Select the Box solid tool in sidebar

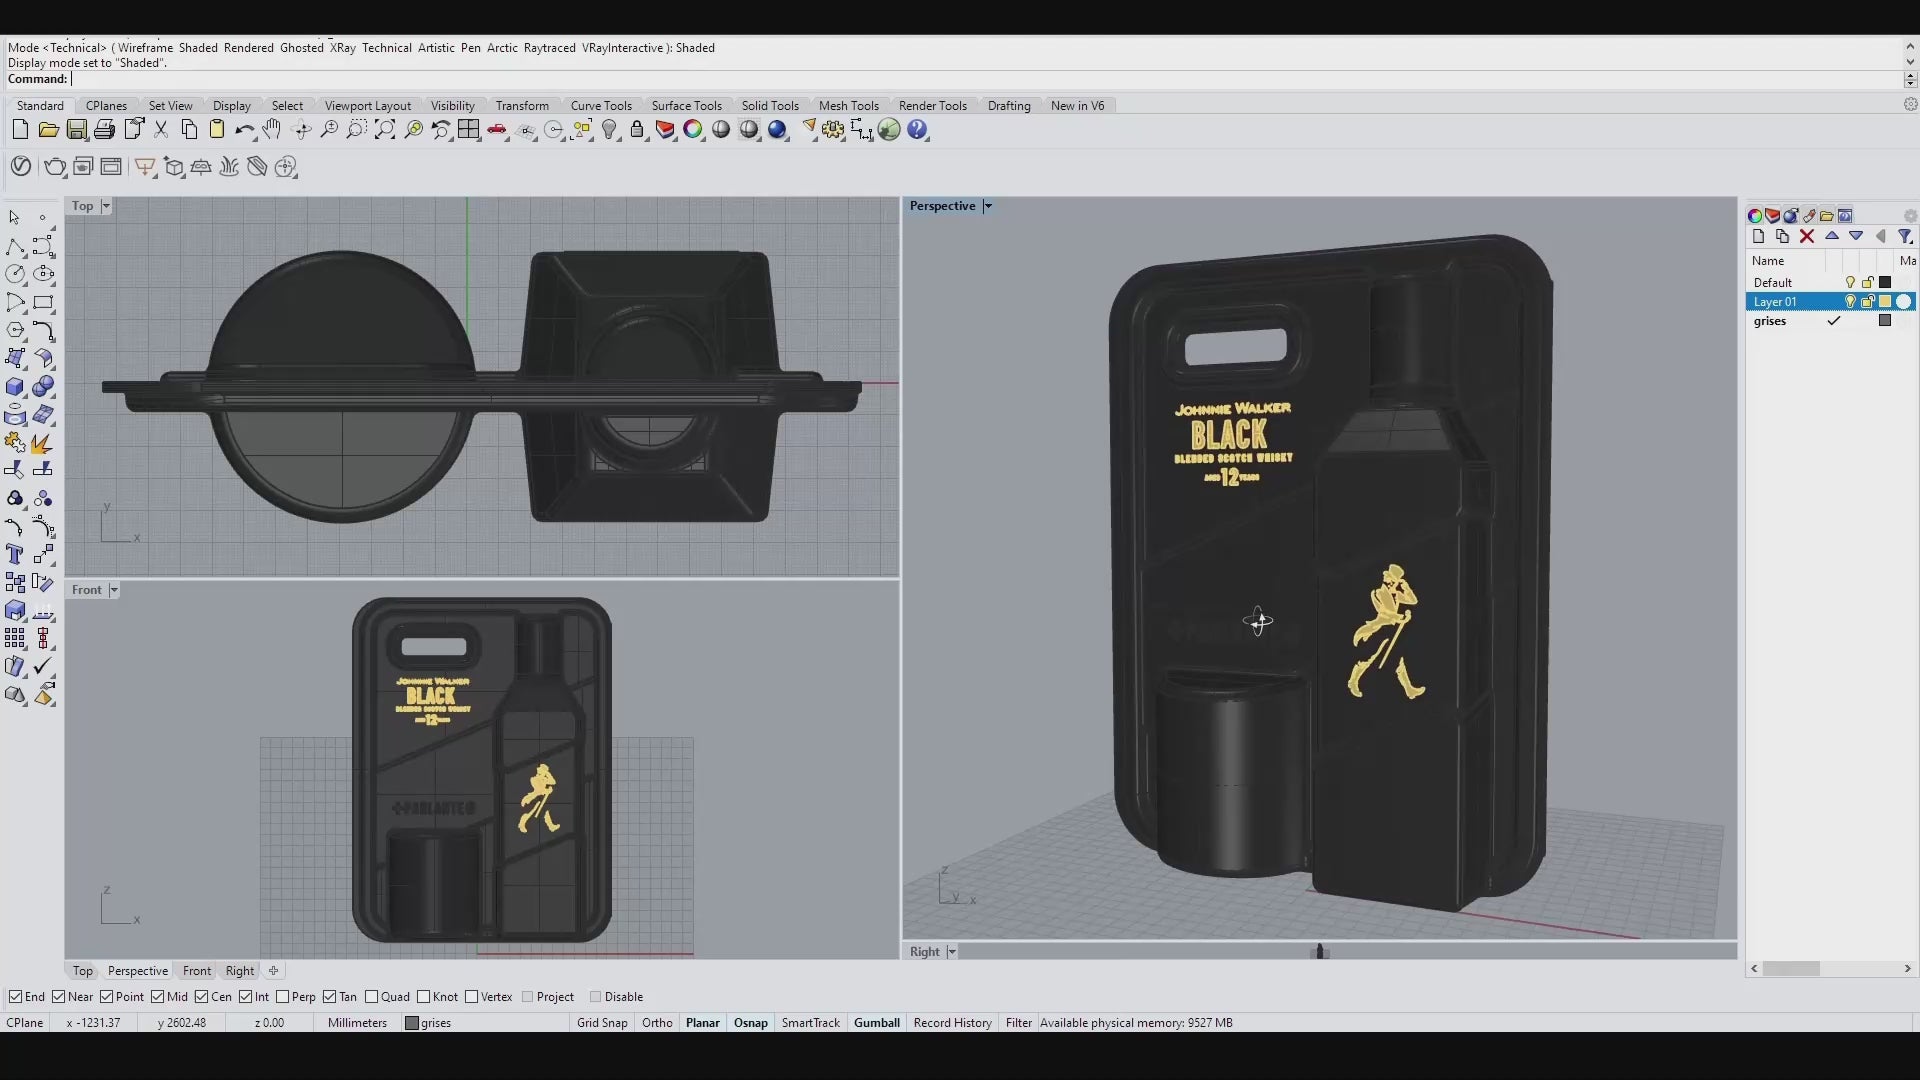(15, 387)
